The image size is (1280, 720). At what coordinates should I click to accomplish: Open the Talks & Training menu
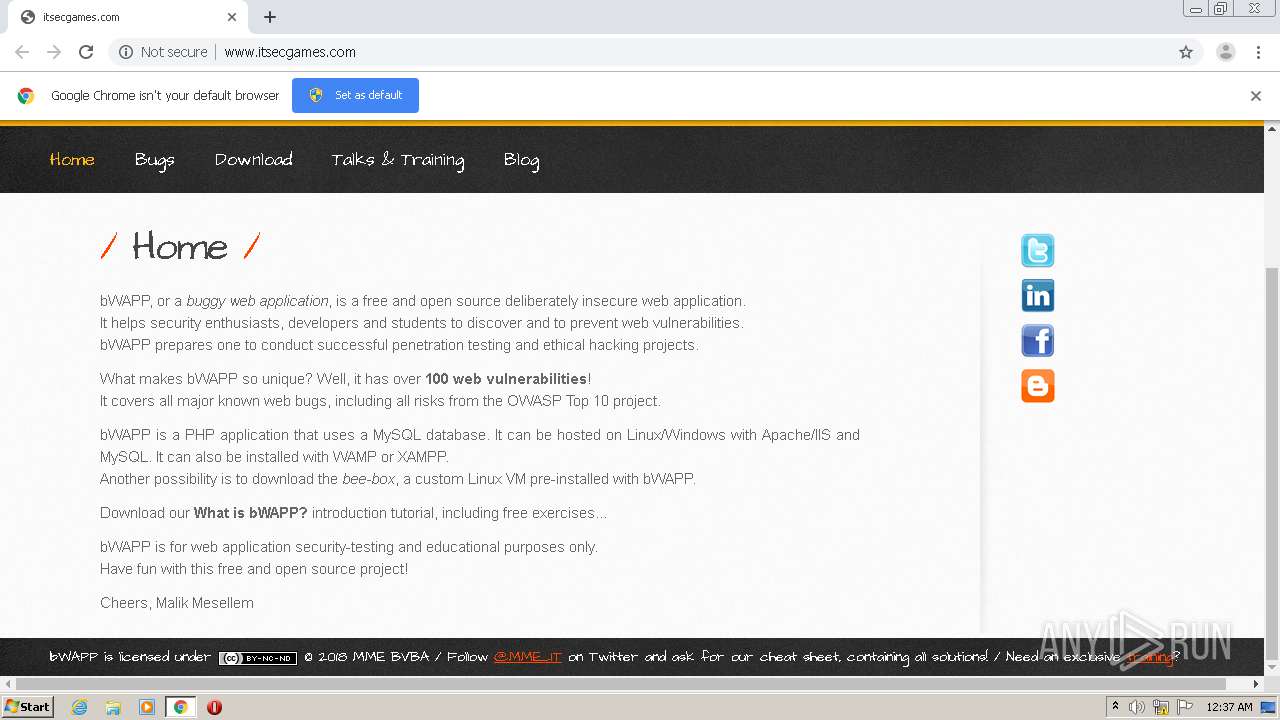tap(398, 160)
